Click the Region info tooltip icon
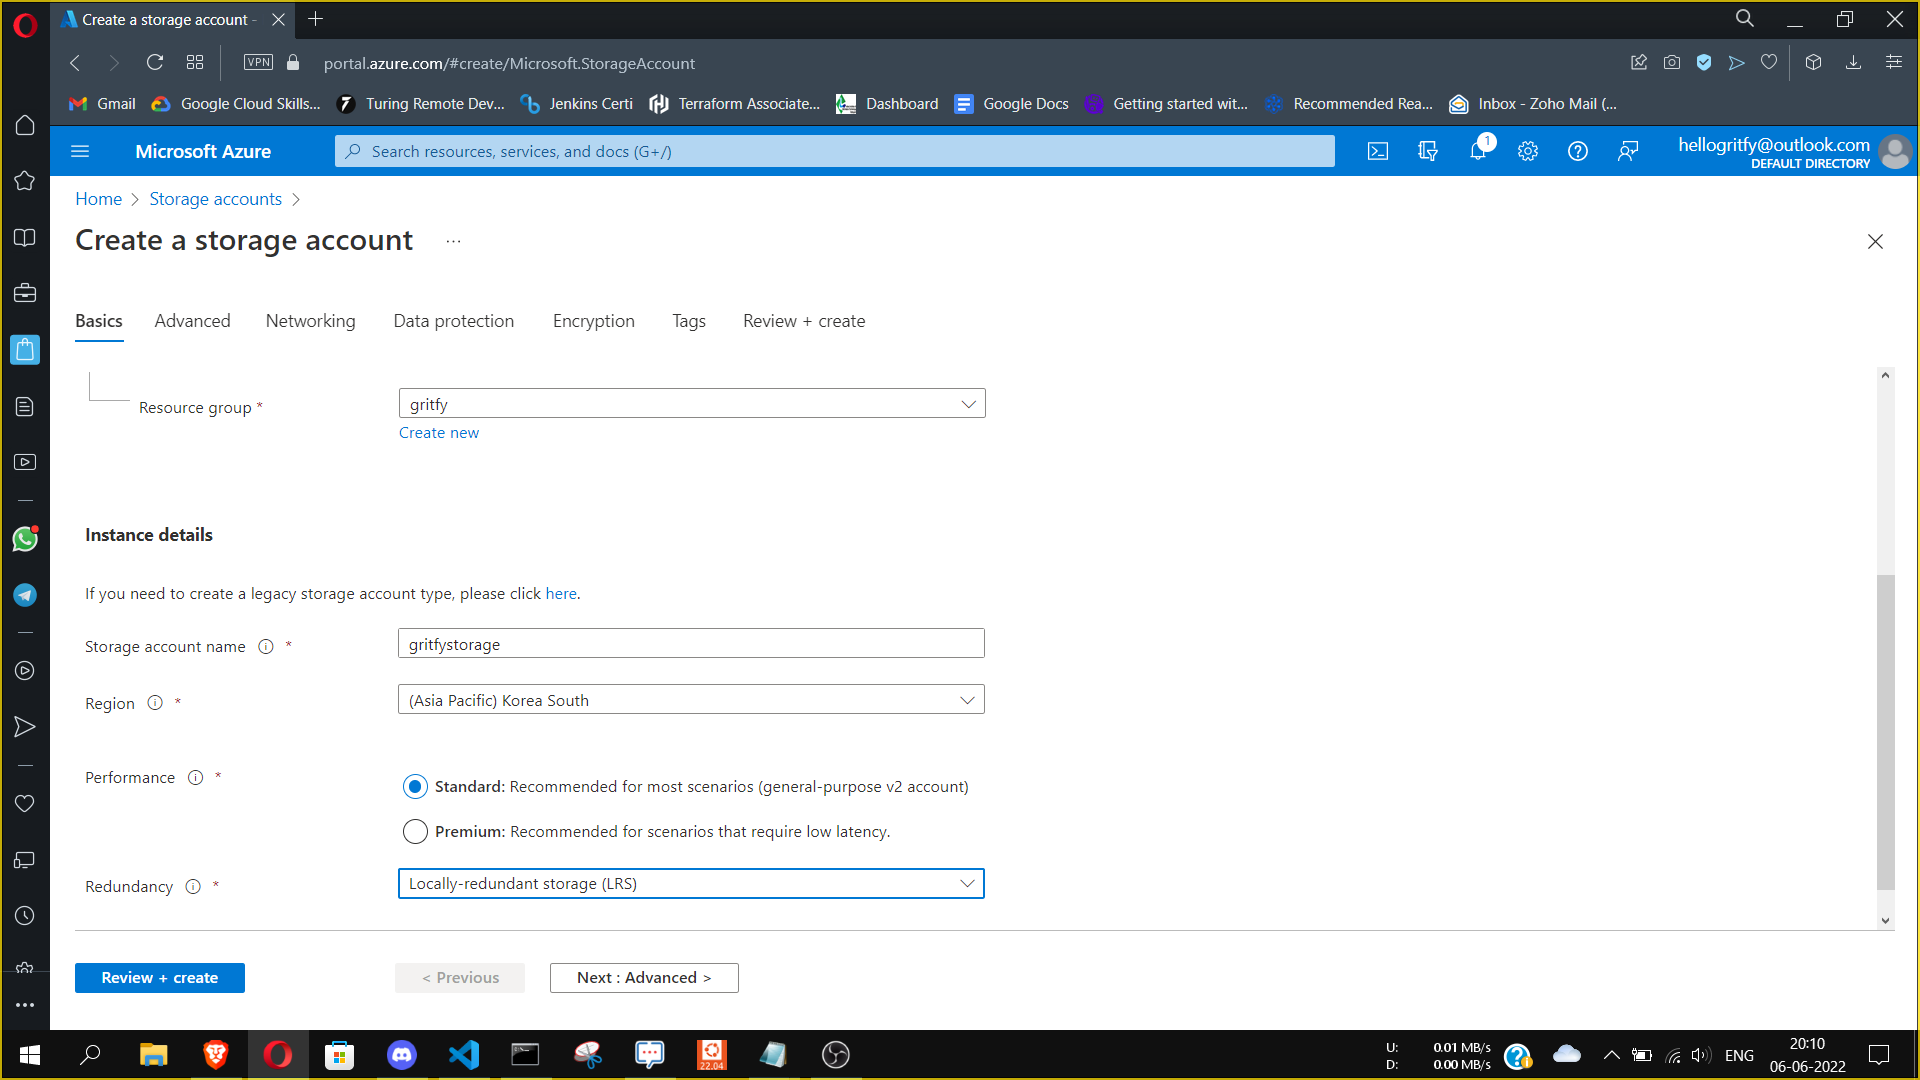Screen dimensions: 1920x1080 155,703
